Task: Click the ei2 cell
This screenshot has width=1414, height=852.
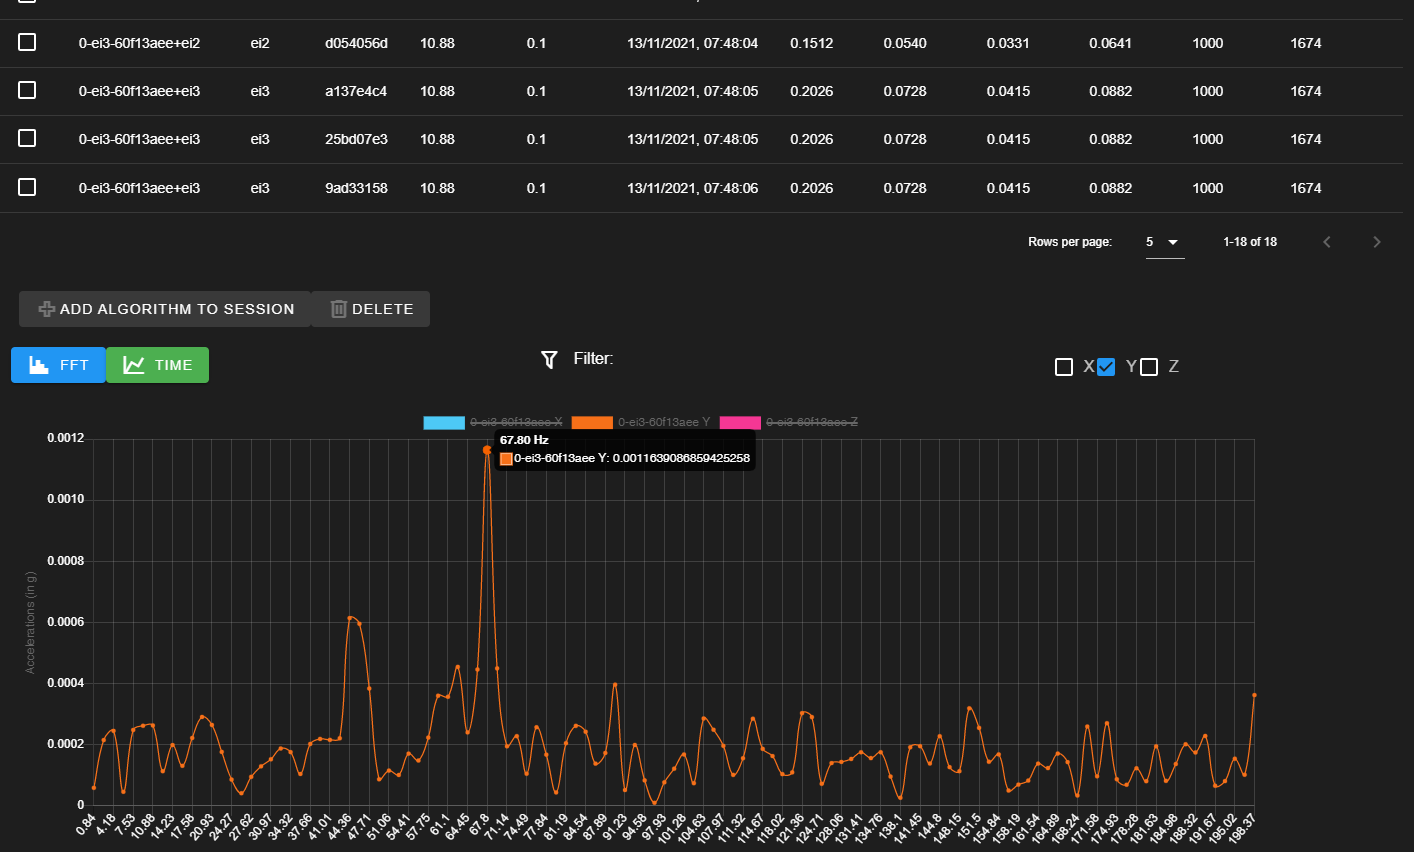Action: point(260,43)
